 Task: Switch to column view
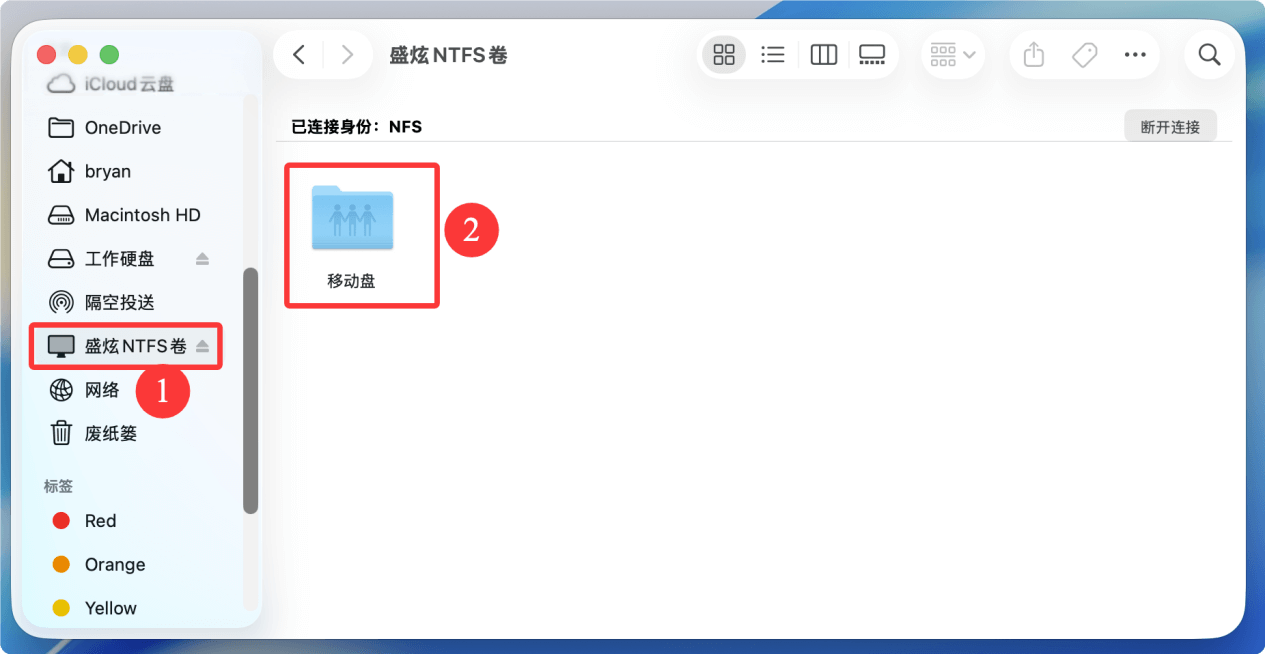tap(822, 55)
